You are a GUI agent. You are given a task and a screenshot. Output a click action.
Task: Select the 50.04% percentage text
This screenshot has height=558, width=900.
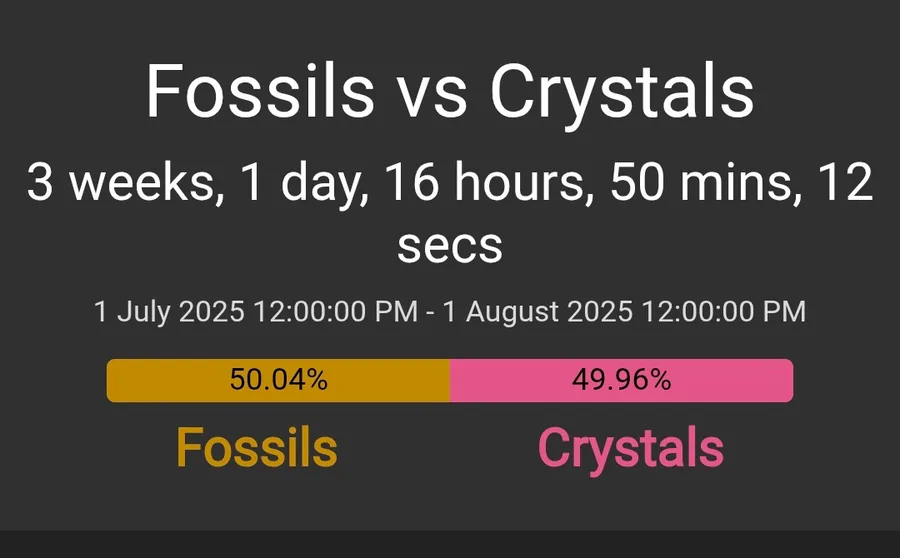pos(278,379)
